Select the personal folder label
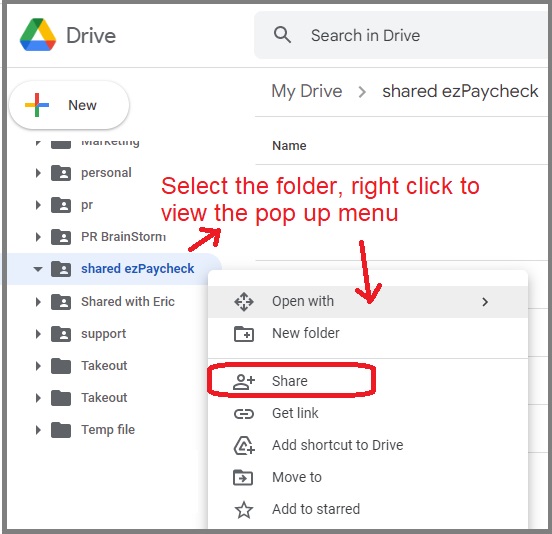 [x=106, y=173]
